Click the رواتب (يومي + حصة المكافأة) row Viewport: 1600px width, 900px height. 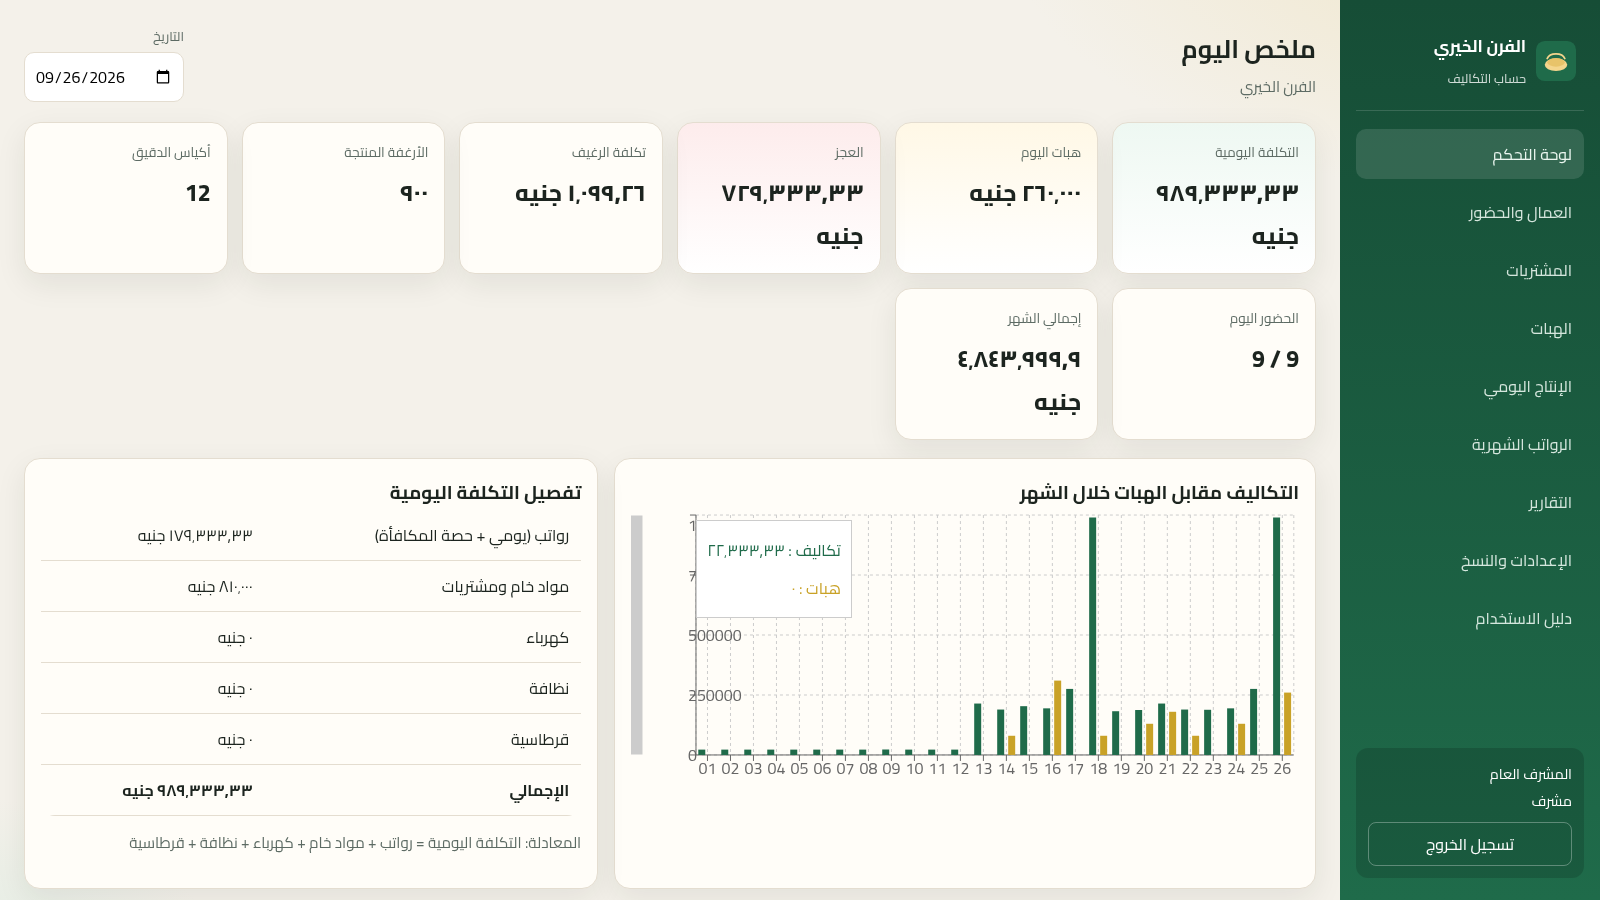click(x=311, y=536)
